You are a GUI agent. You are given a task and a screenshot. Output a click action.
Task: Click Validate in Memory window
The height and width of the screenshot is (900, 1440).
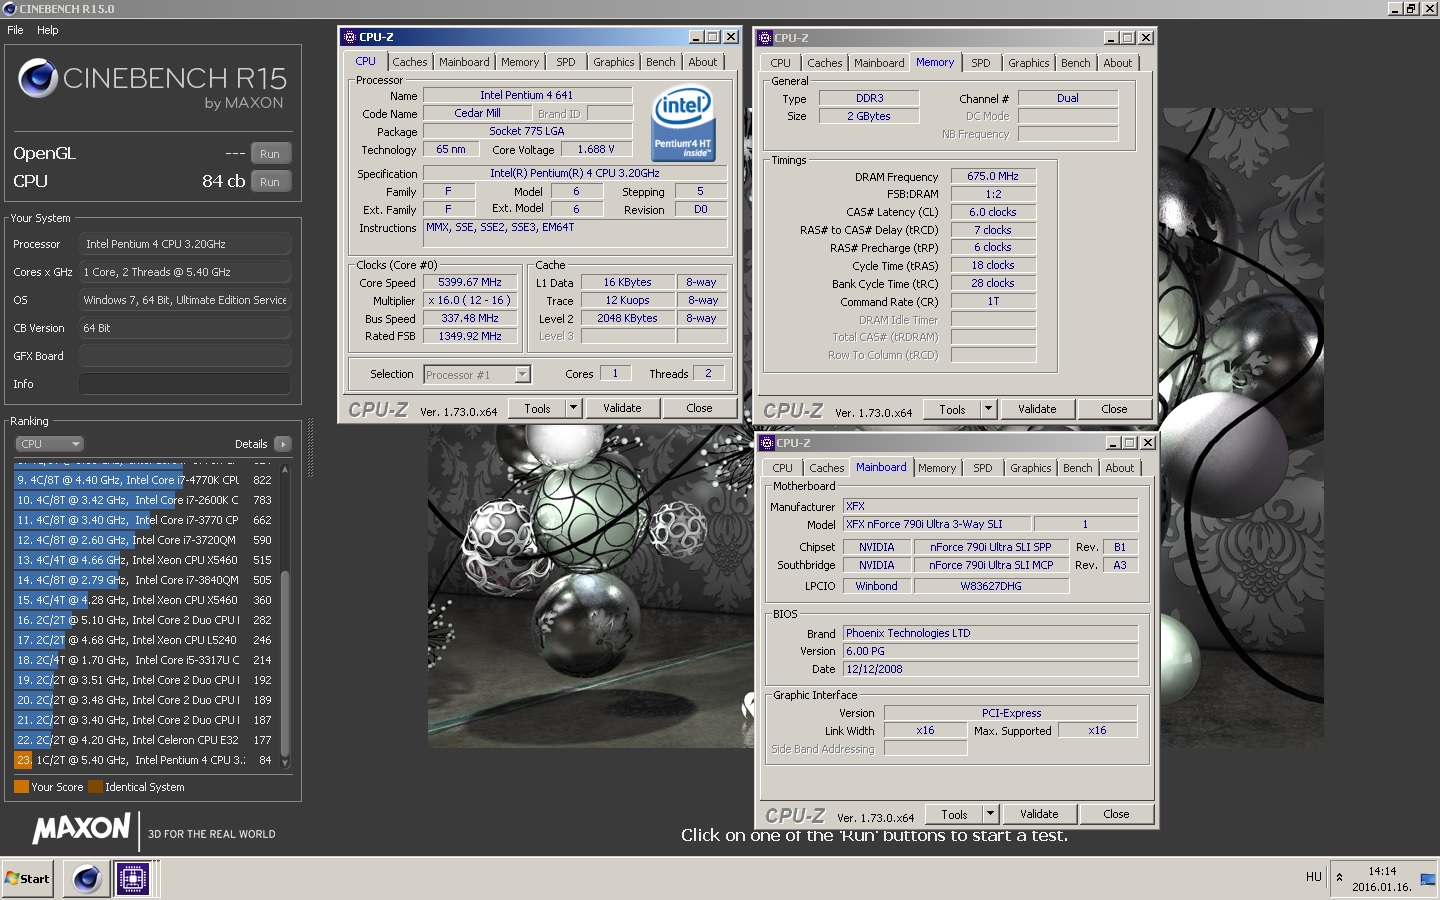point(1037,409)
